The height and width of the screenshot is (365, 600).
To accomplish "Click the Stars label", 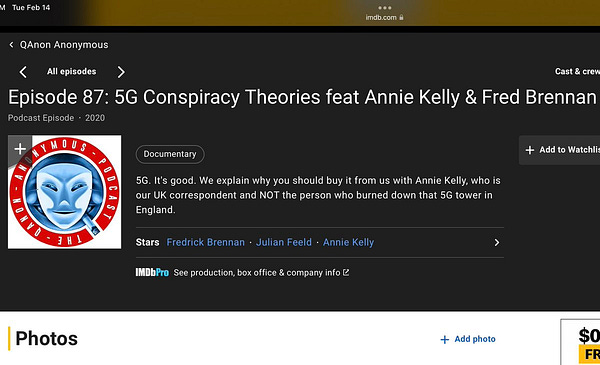I will 147,242.
